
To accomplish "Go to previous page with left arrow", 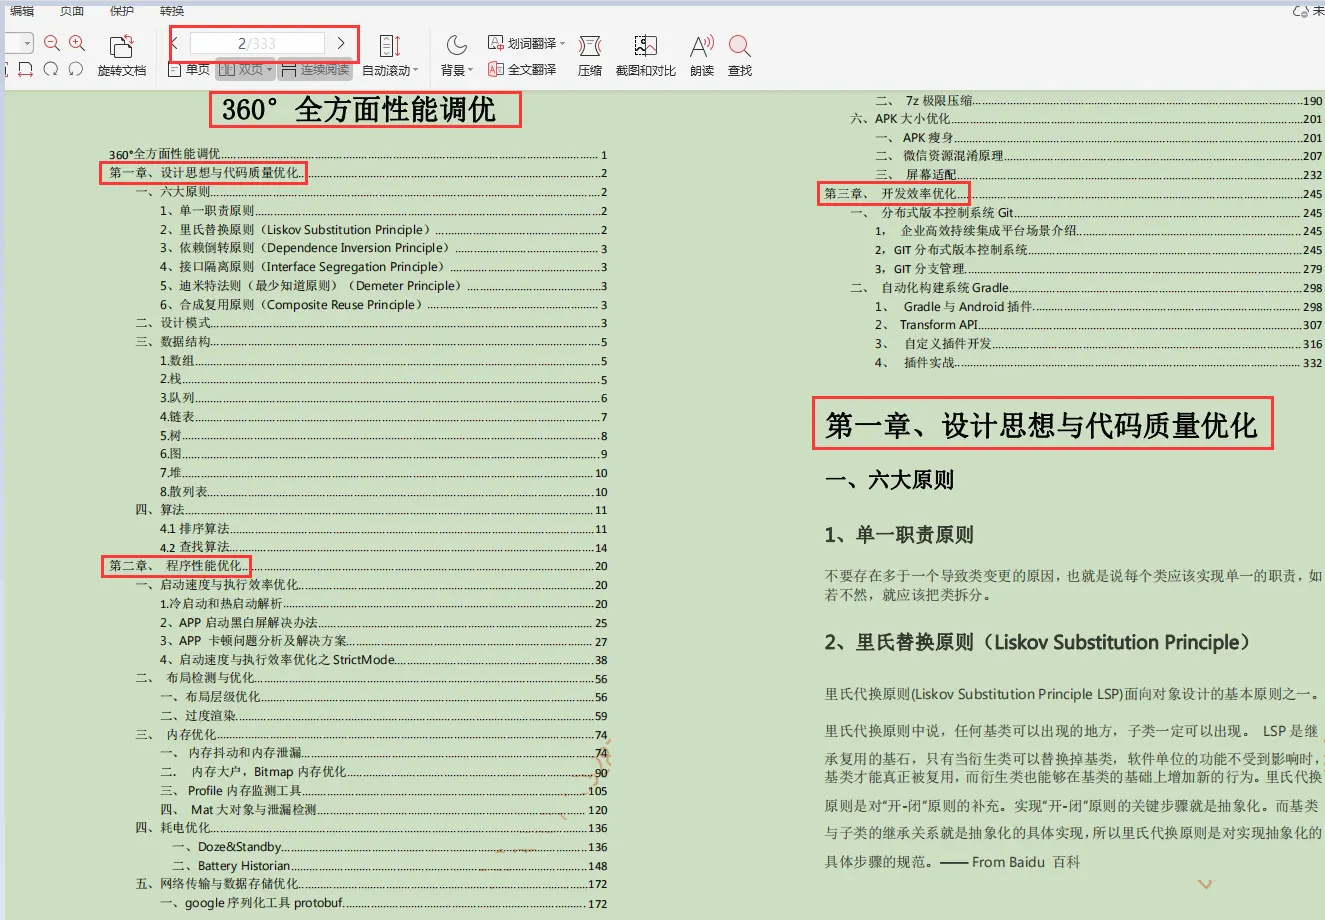I will tap(175, 43).
